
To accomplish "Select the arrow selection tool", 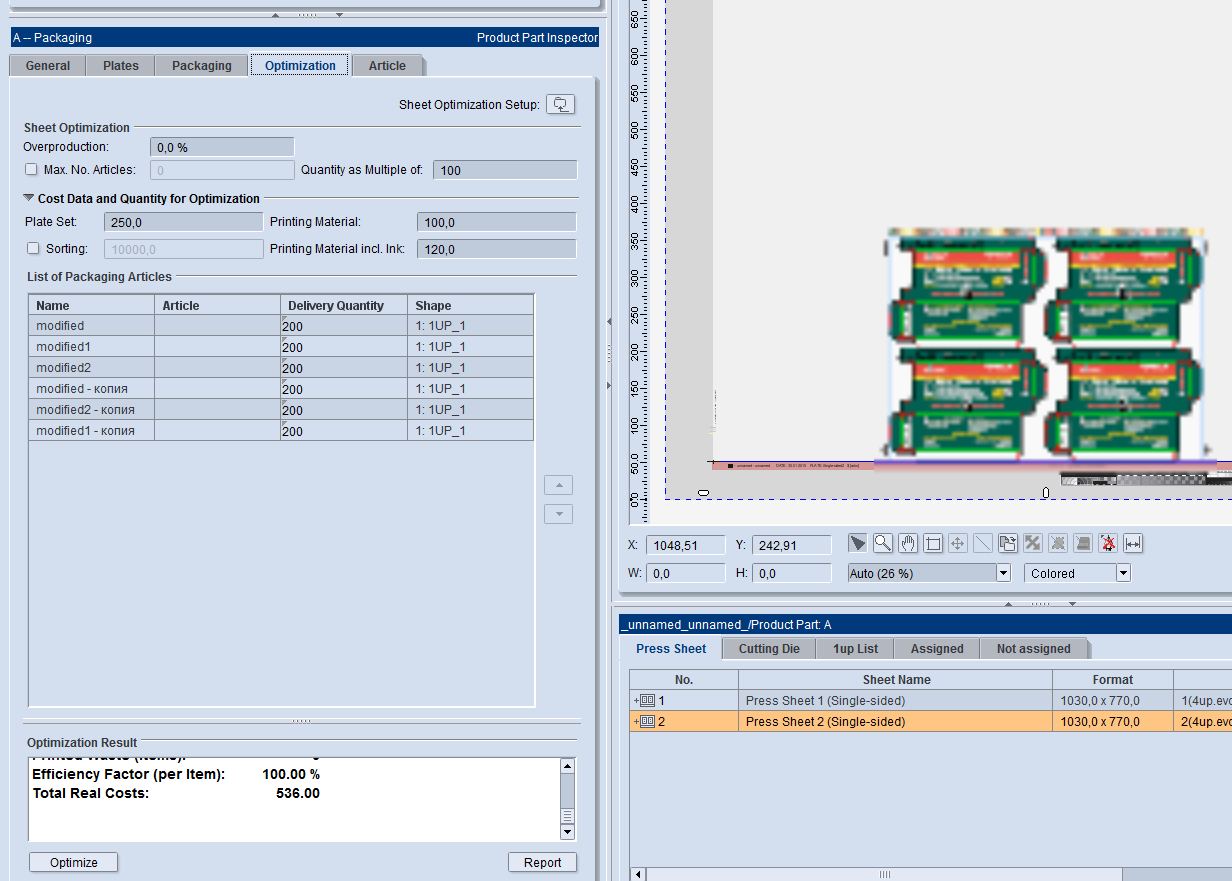I will [858, 543].
